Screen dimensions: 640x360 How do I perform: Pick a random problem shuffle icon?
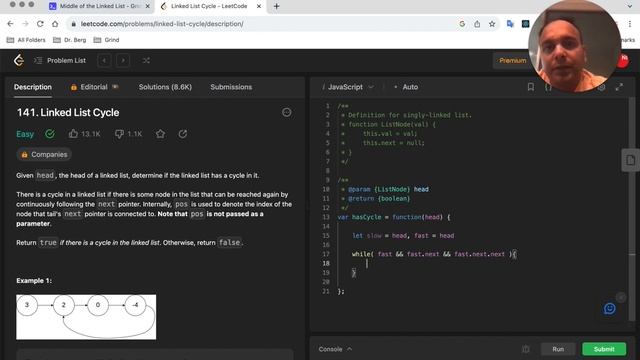pyautogui.click(x=146, y=60)
